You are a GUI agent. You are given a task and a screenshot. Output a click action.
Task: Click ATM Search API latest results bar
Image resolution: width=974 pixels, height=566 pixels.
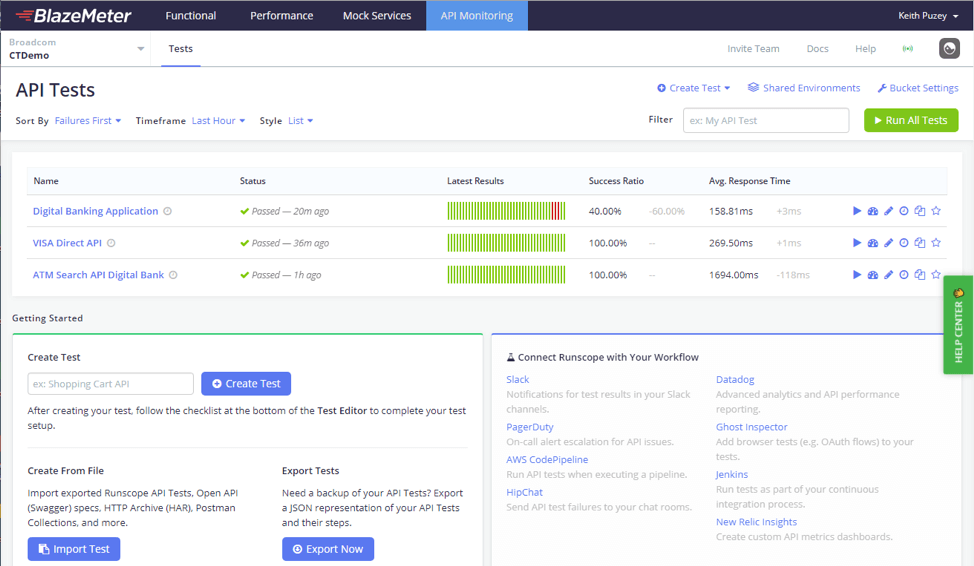coord(506,275)
